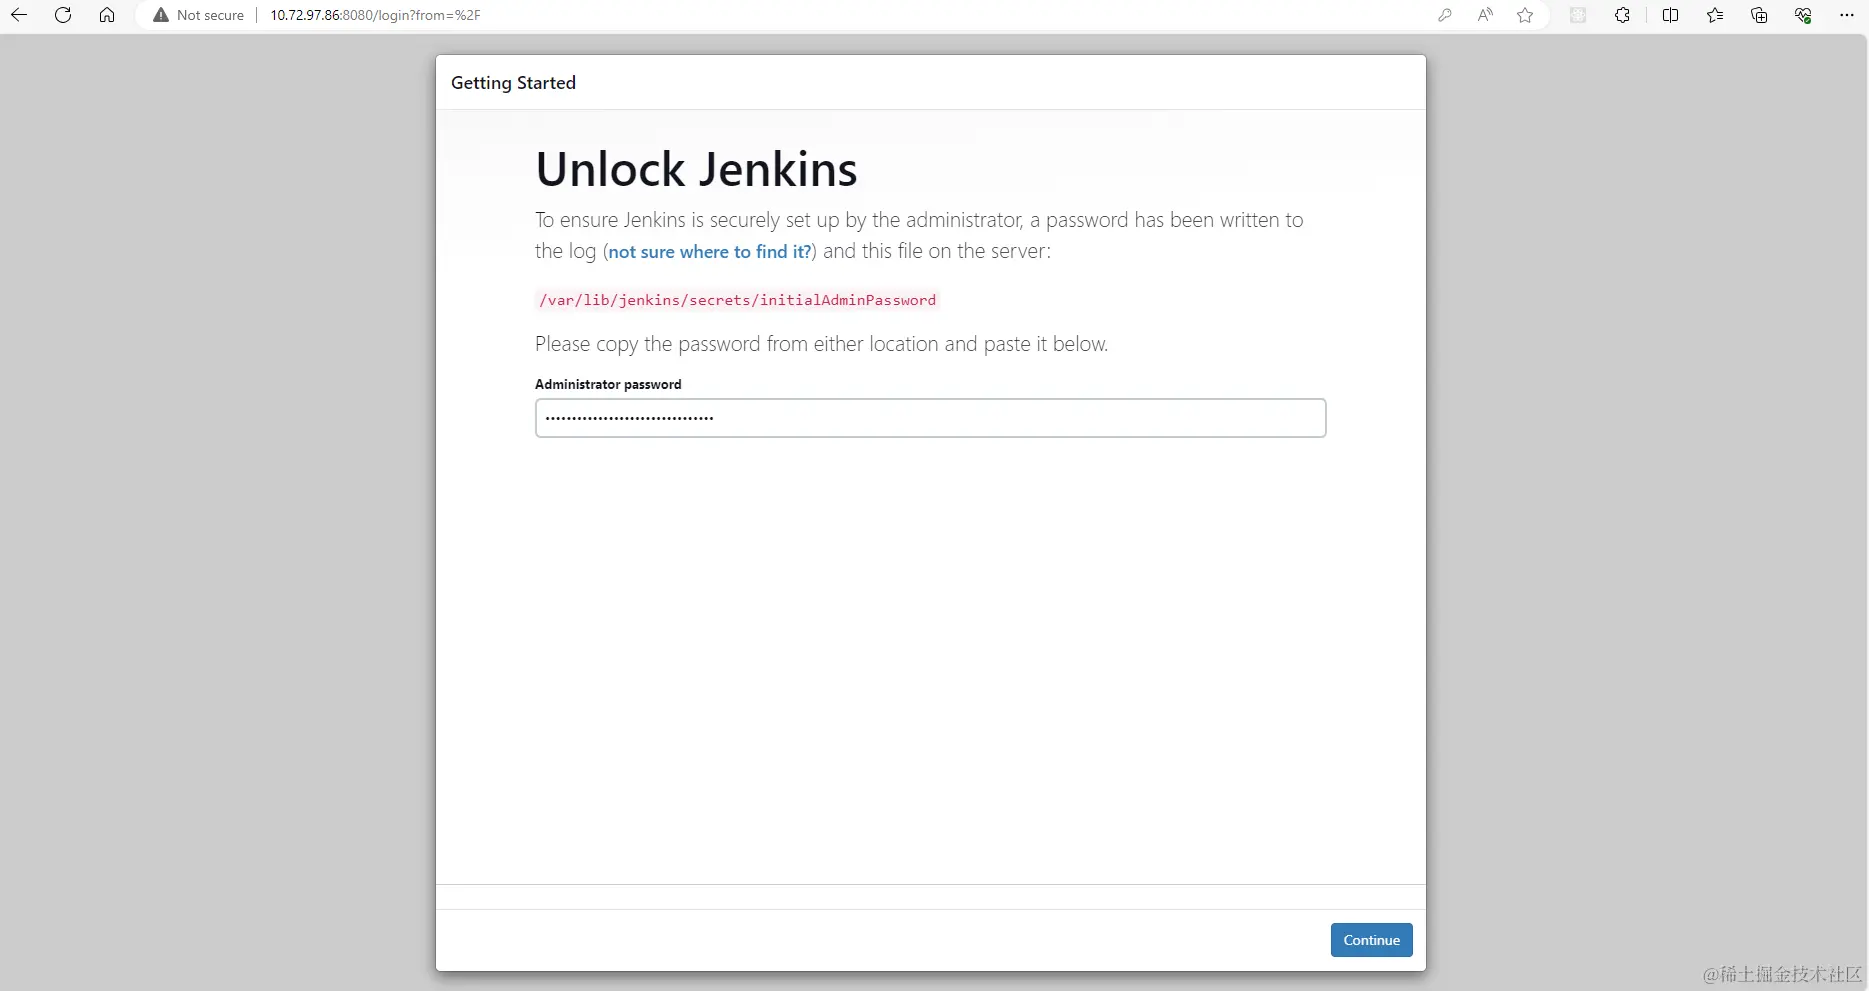Click the address bar URL
The image size is (1869, 991).
tap(375, 15)
